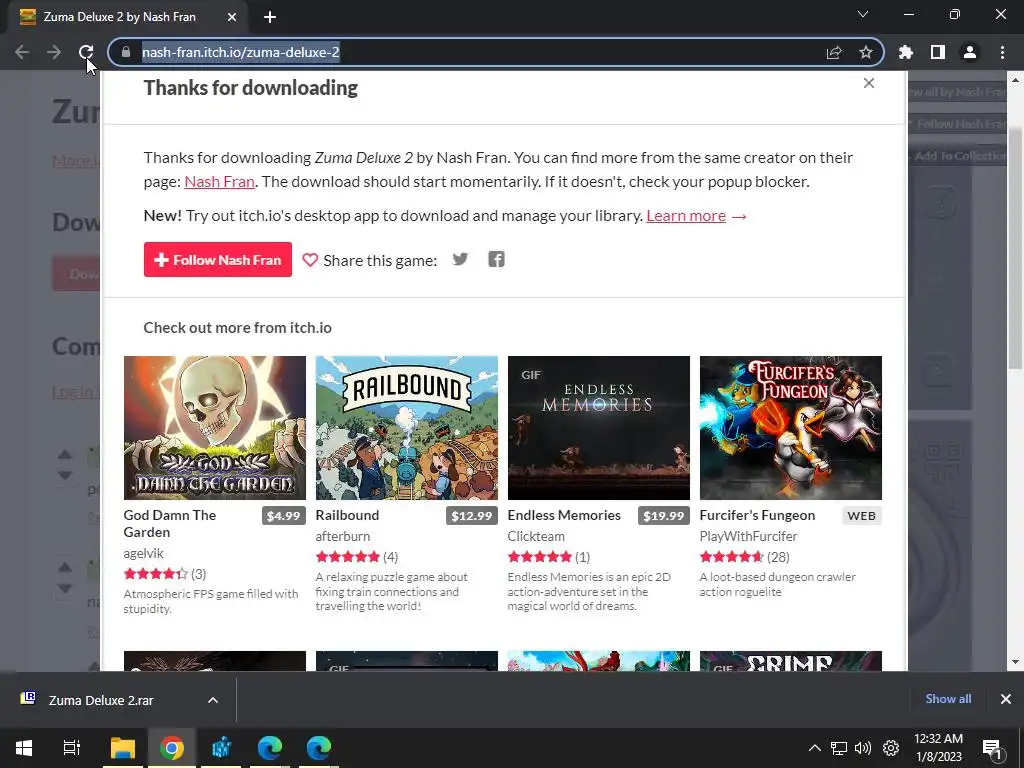
Task: Open the Clickteam author link
Action: [536, 536]
